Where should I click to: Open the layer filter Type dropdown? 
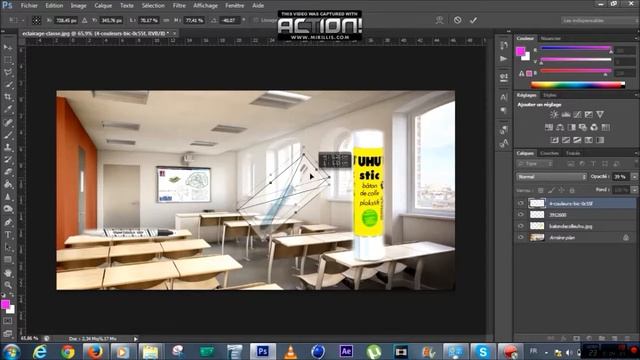coord(535,164)
